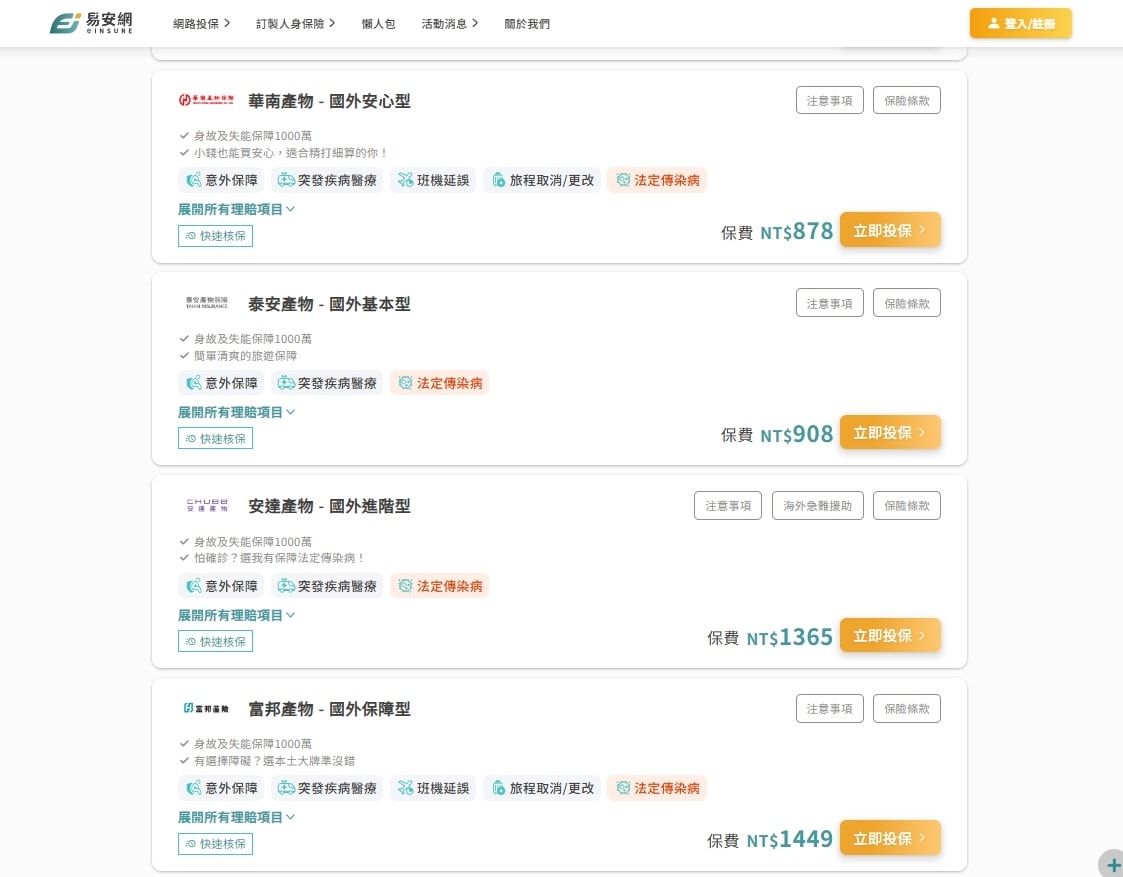Screen dimensions: 1123x877
Task: Click 立即投保 for NT$878 plan
Action: tap(890, 230)
